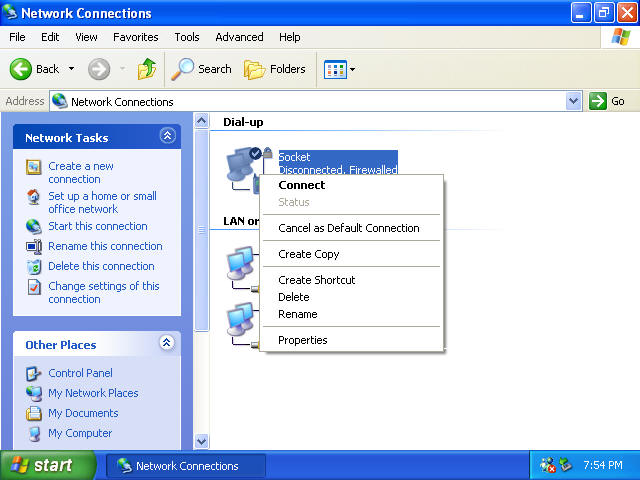Choose Cancel as Default Connection
Screen dimensions: 640x480
[x=352, y=228]
